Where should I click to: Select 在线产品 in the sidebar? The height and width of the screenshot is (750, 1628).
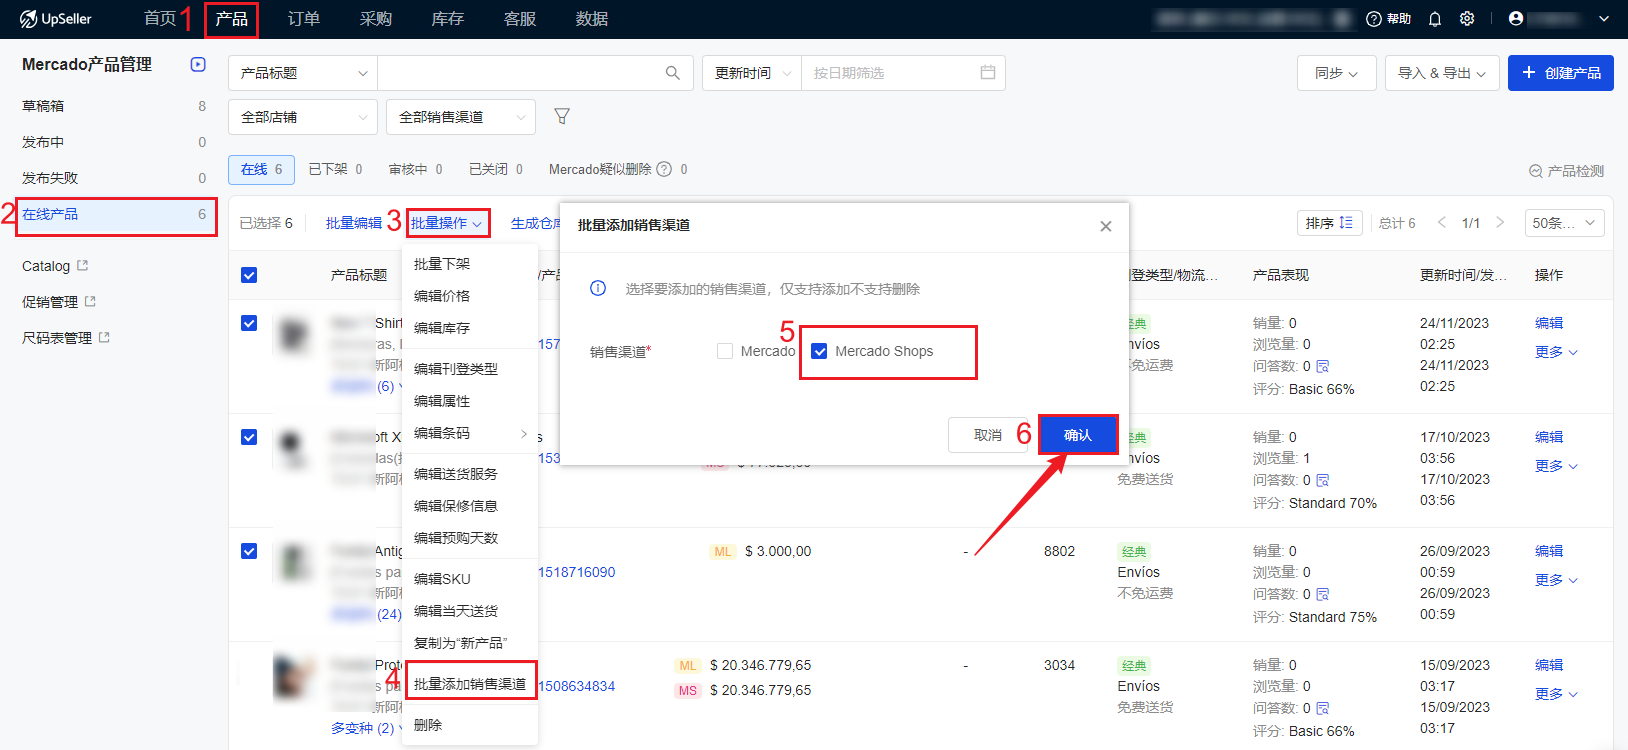pos(115,214)
